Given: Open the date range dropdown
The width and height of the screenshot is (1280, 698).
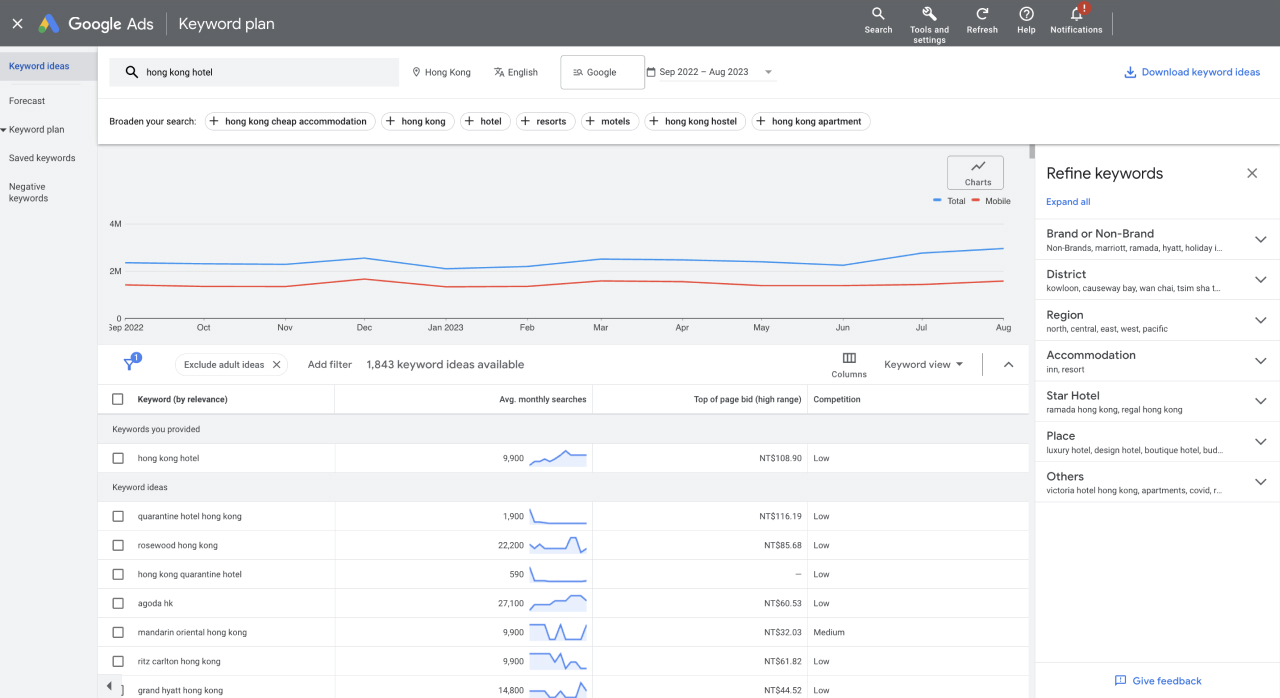Looking at the screenshot, I should coord(711,72).
